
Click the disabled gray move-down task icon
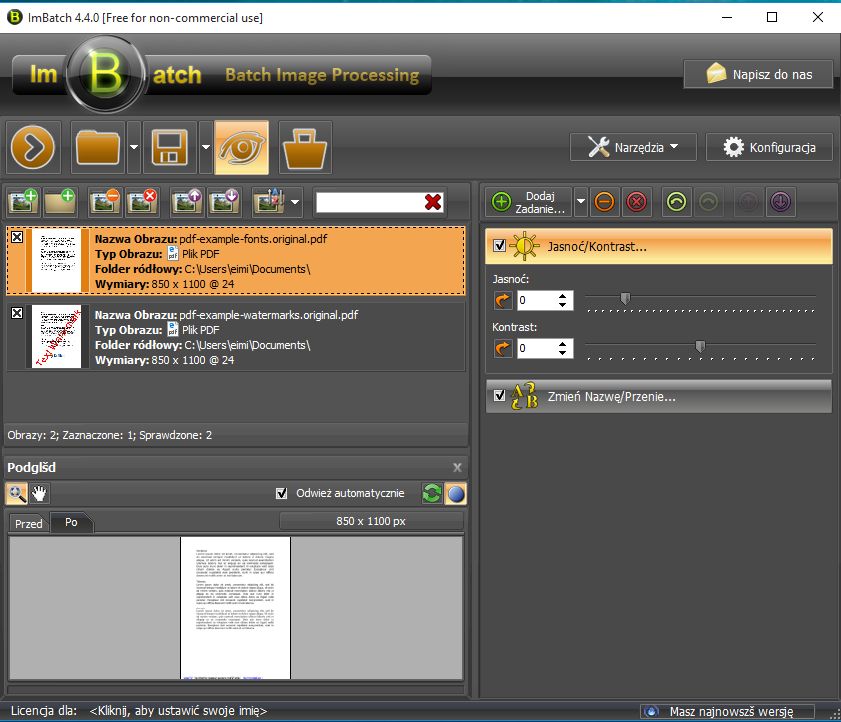[709, 202]
